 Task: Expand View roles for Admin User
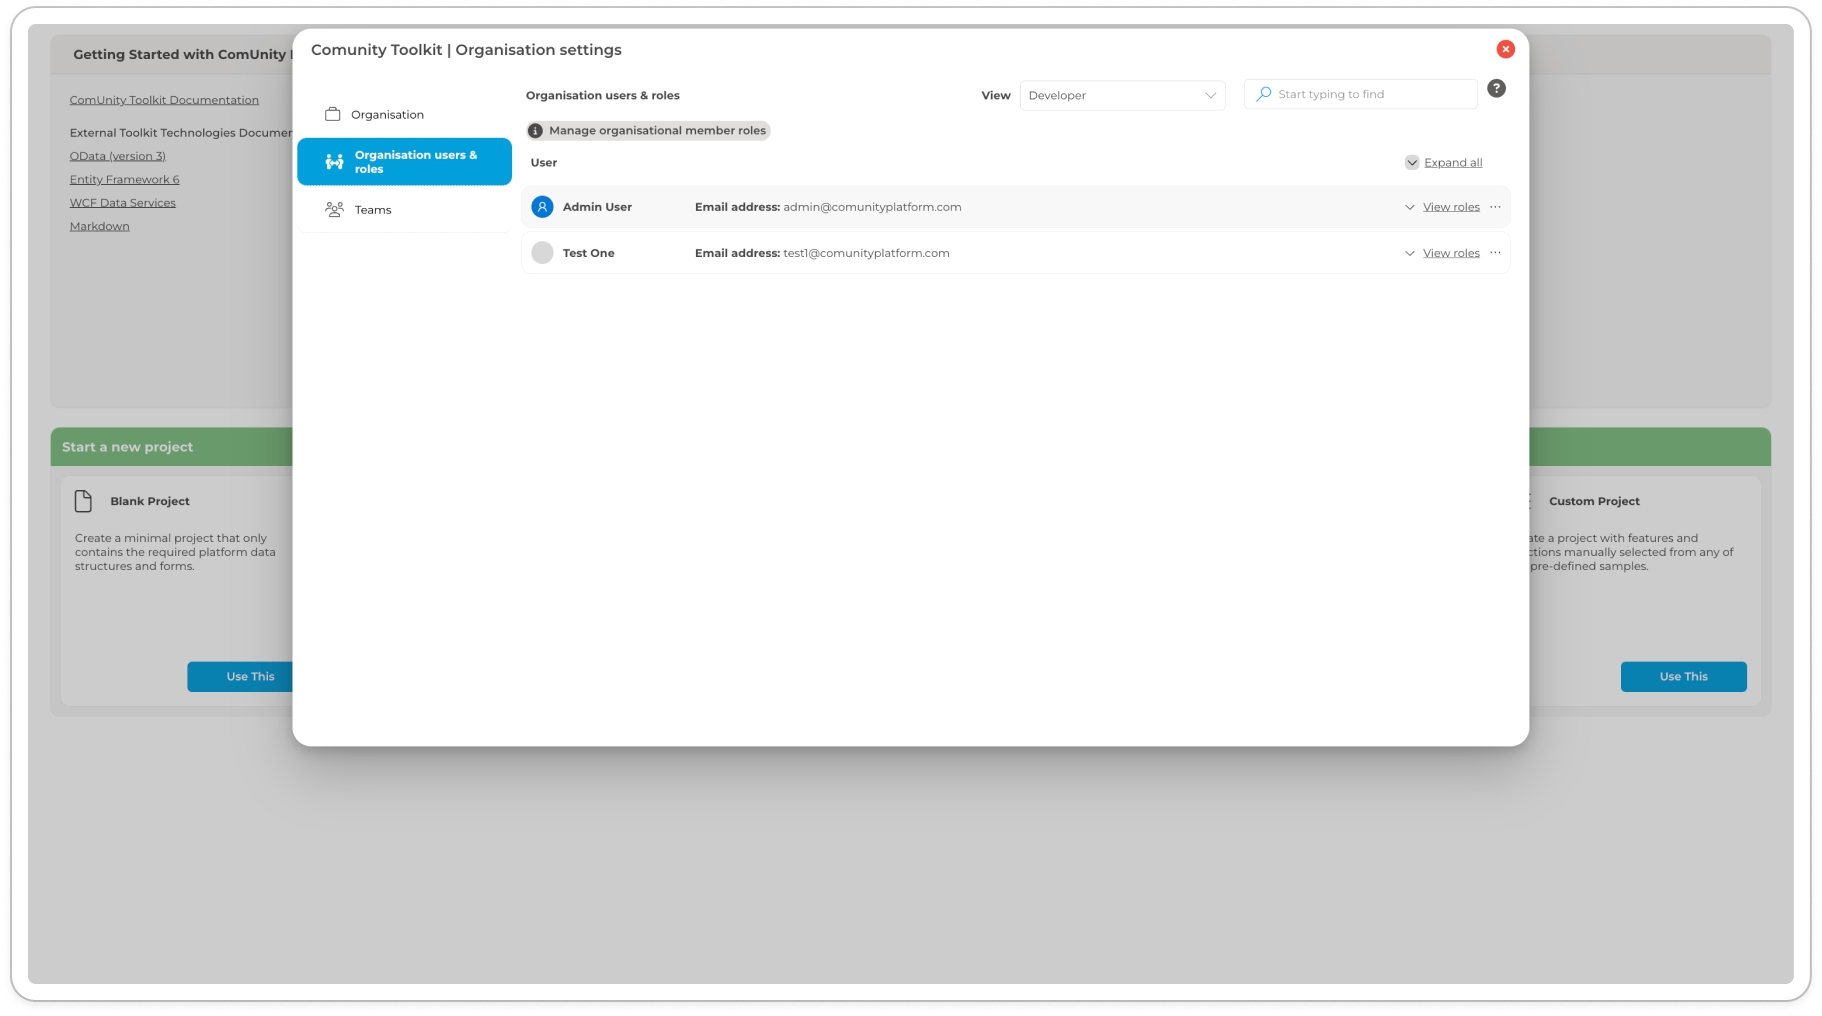pyautogui.click(x=1450, y=207)
